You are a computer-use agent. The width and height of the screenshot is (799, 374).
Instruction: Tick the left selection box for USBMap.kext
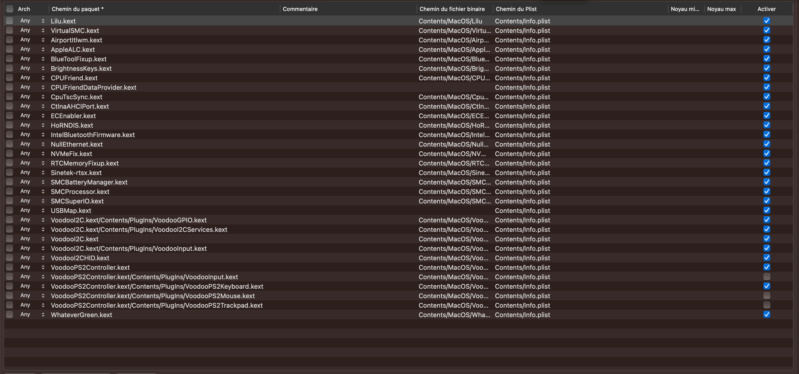[x=10, y=210]
